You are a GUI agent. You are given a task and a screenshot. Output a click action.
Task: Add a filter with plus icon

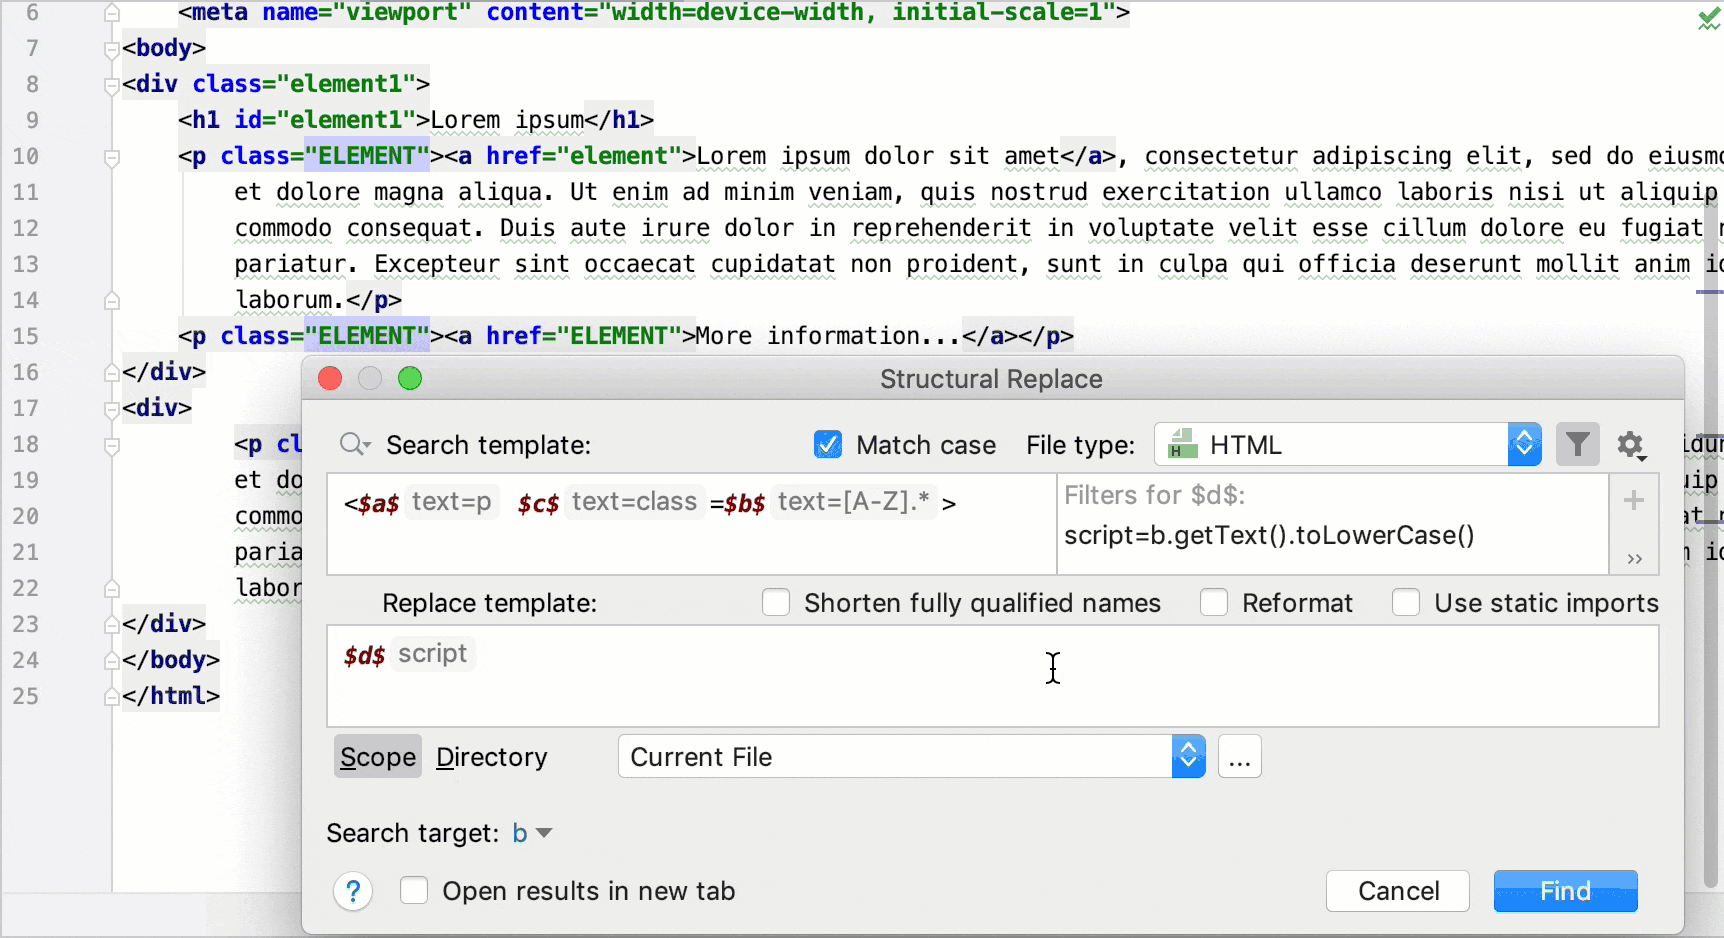(1634, 500)
